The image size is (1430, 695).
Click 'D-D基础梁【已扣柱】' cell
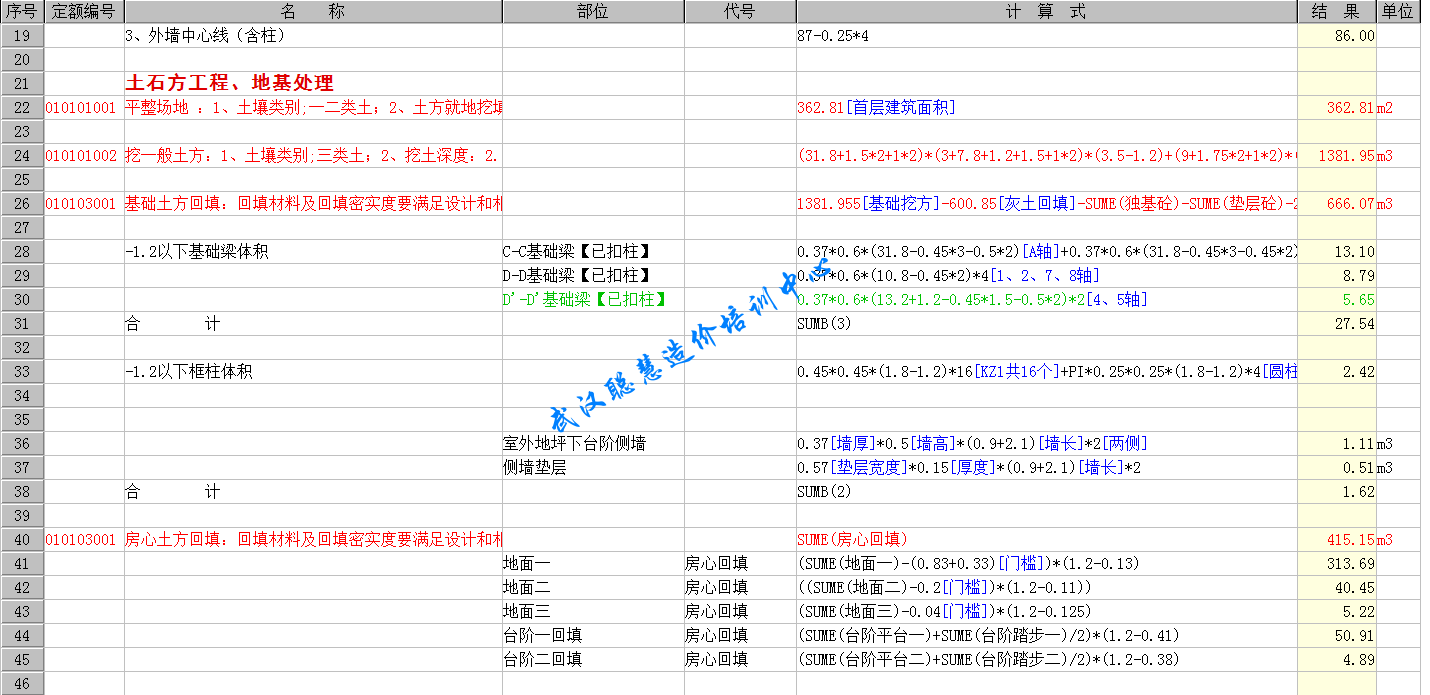(x=593, y=276)
